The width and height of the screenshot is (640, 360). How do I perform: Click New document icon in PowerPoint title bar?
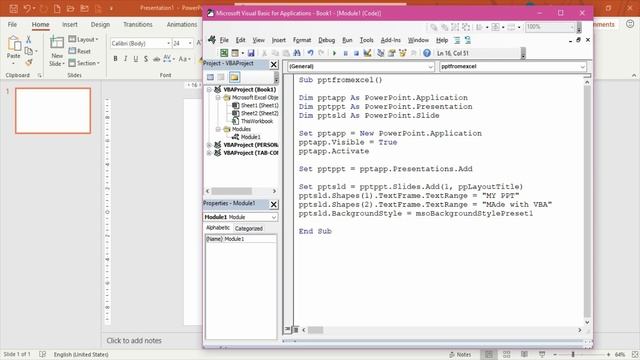point(57,8)
